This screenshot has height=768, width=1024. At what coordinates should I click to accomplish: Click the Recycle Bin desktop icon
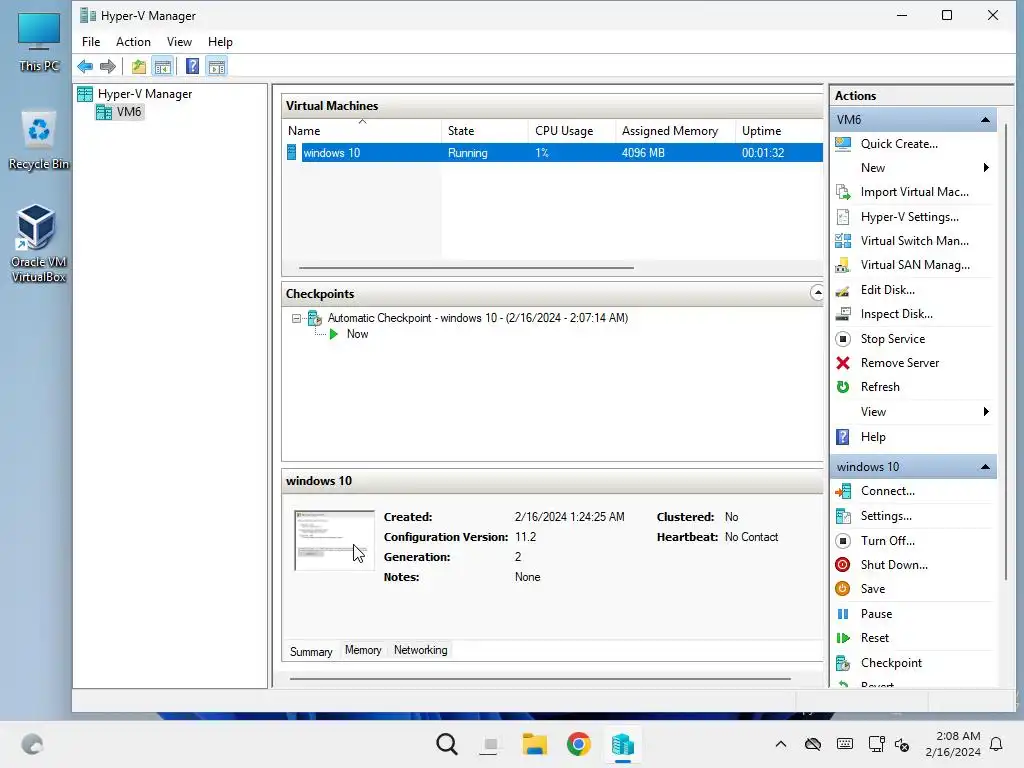[39, 140]
